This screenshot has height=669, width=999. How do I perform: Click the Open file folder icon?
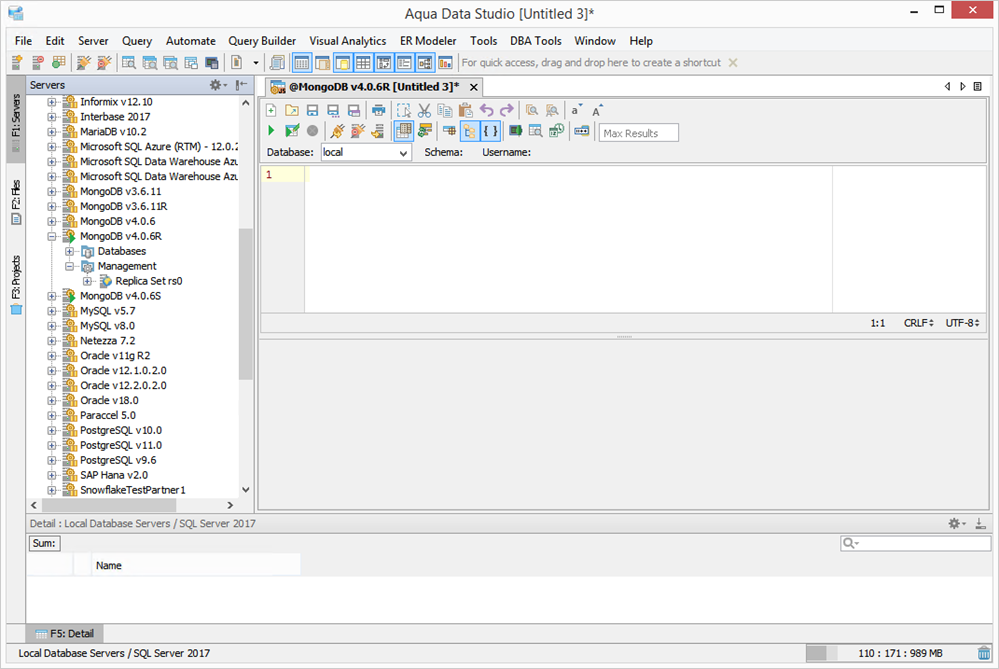[292, 110]
